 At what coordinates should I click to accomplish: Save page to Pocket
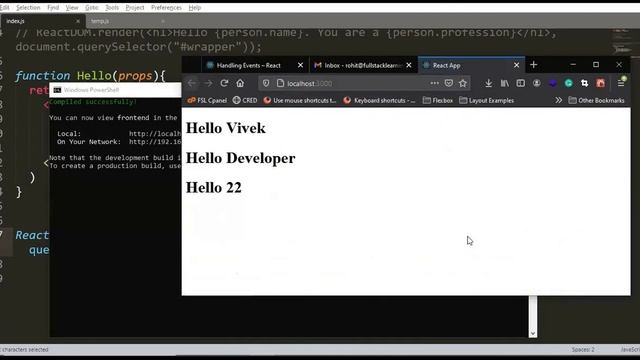(x=449, y=83)
